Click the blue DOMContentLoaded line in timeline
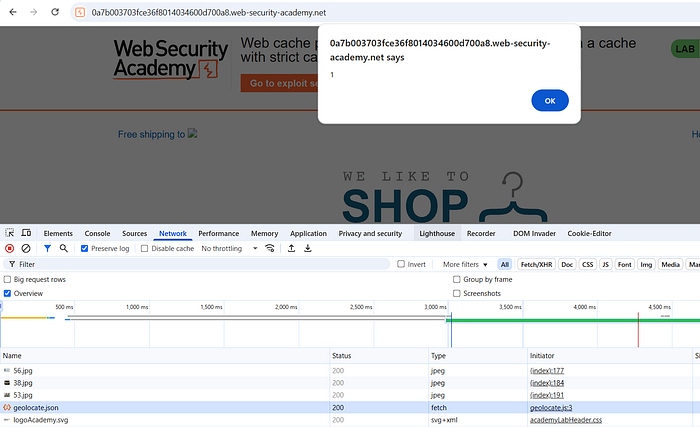The image size is (700, 427). coord(451,330)
